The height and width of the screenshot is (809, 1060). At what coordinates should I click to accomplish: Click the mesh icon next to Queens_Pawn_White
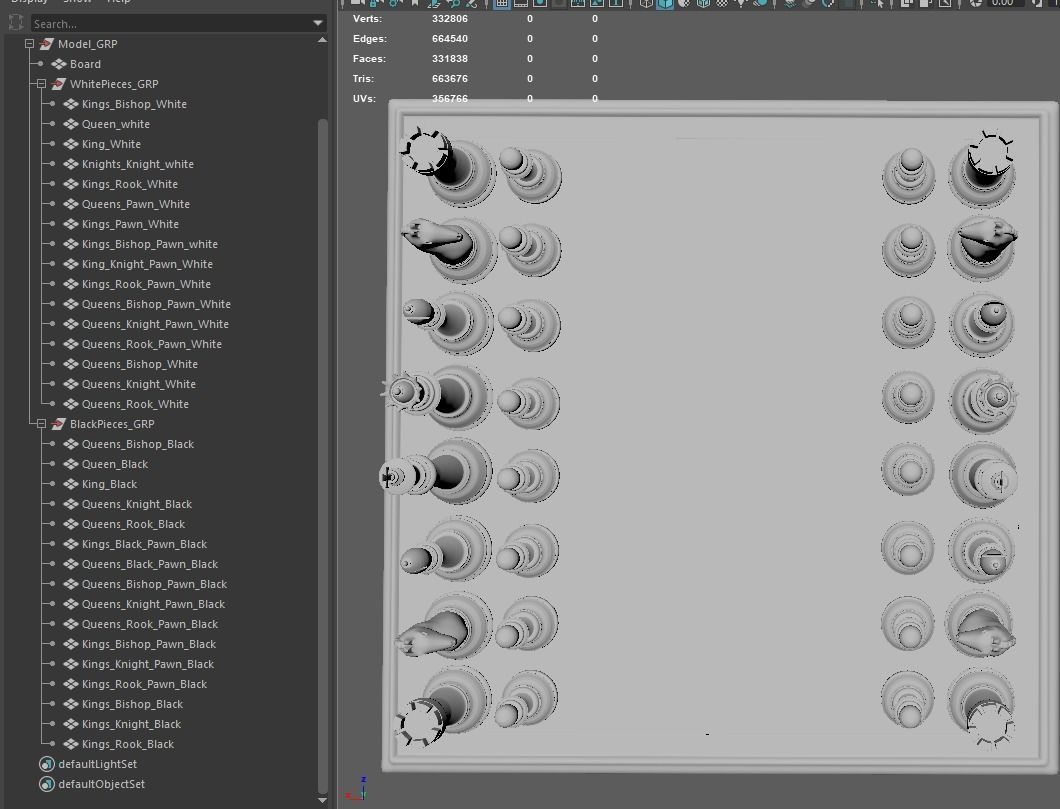point(71,204)
